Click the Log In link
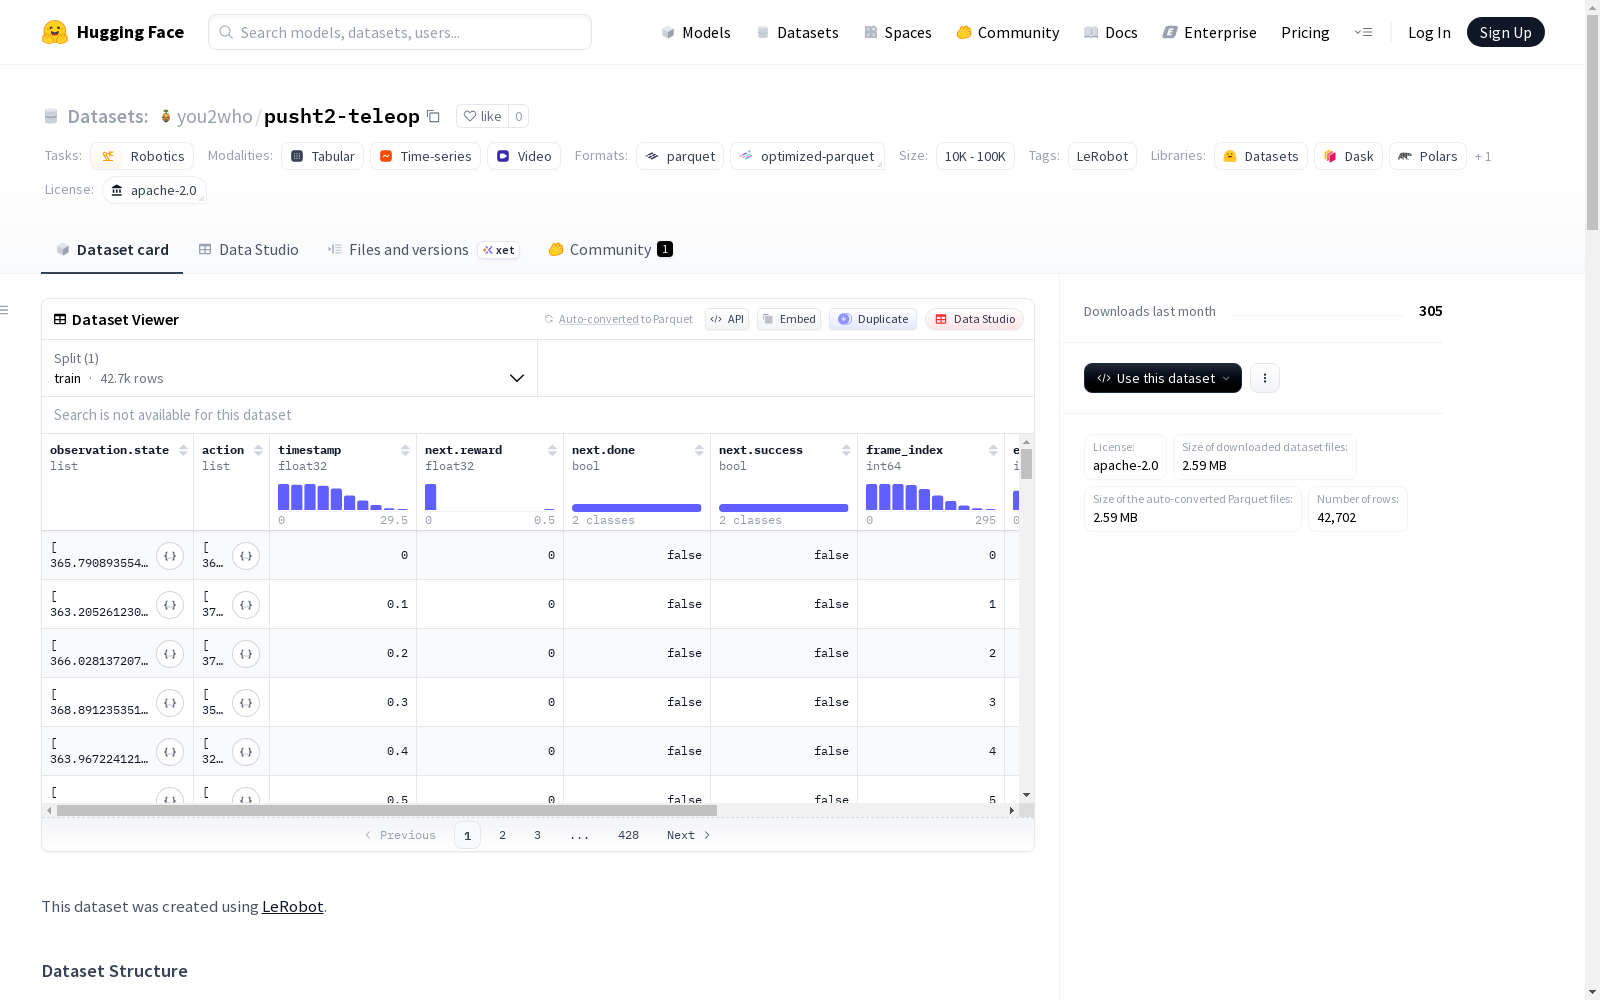Viewport: 1600px width, 1000px height. click(1429, 32)
